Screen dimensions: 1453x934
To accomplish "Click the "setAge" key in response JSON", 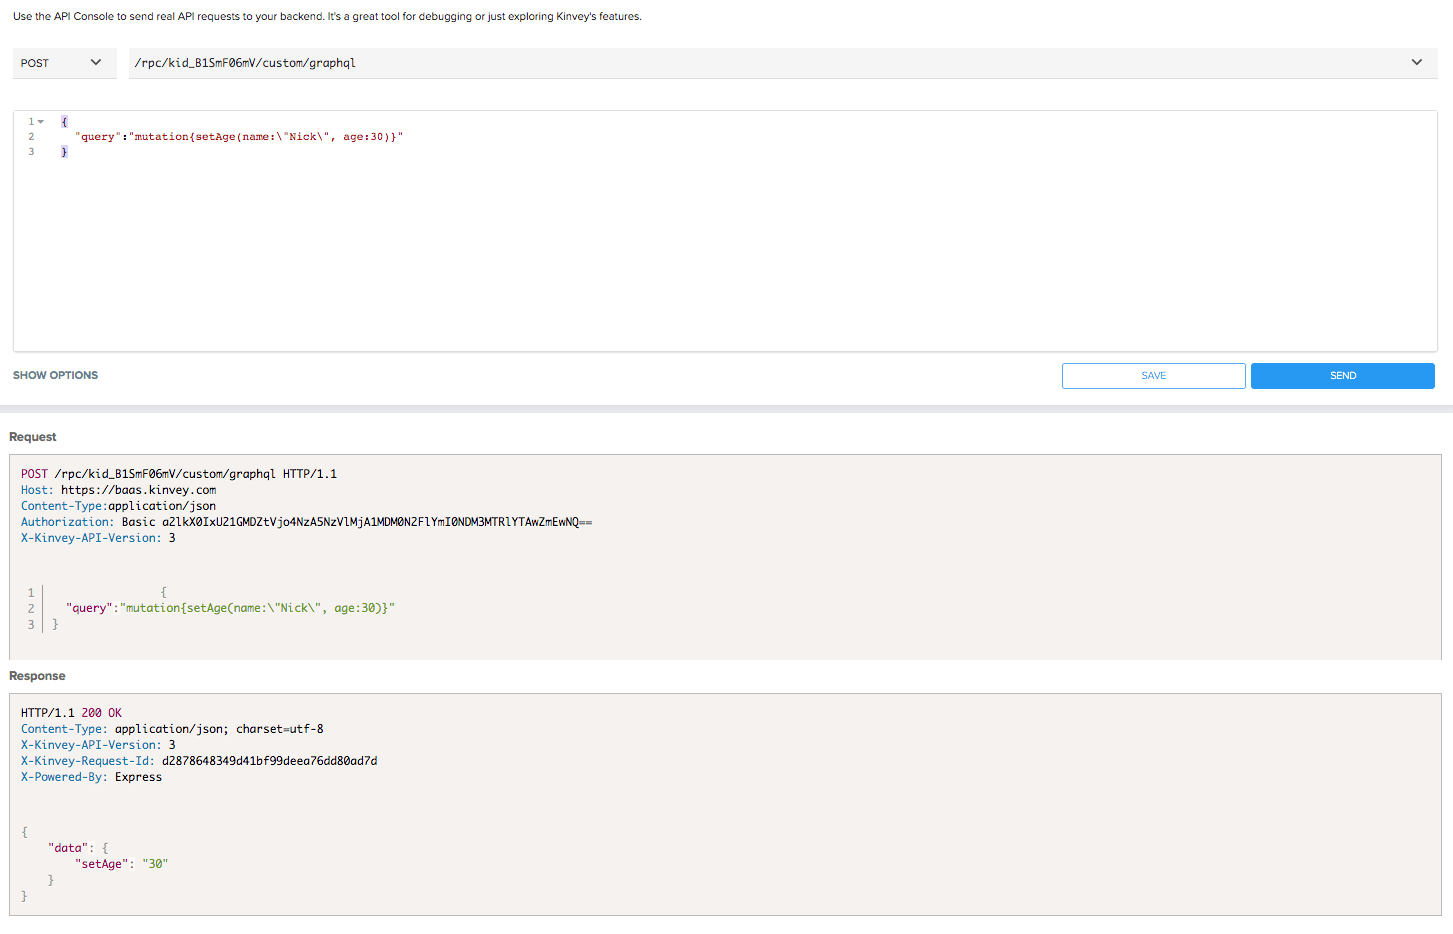I will [101, 864].
